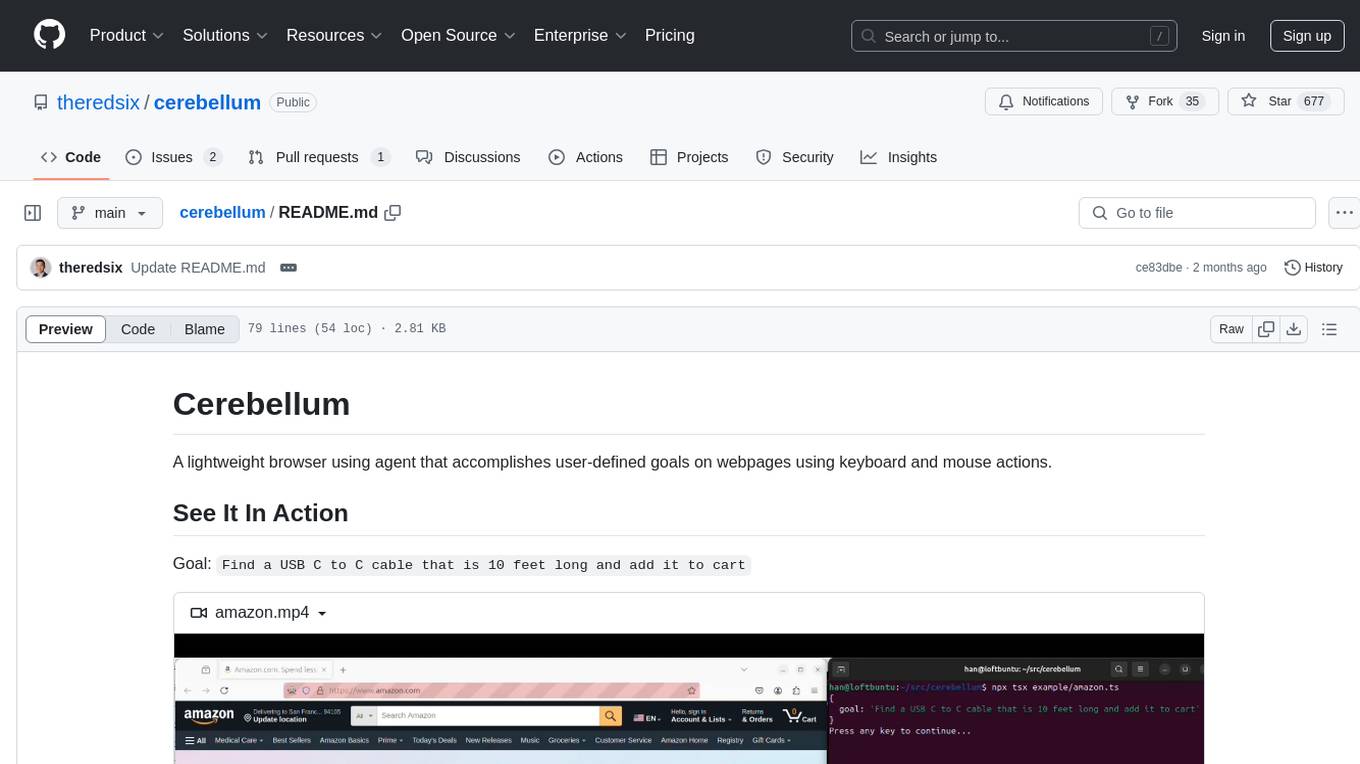Image resolution: width=1360 pixels, height=764 pixels.
Task: Click the '2 months ago' commit timestamp
Action: tap(1230, 268)
